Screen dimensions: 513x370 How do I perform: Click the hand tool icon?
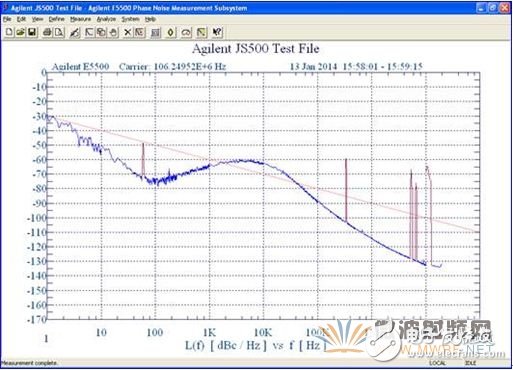point(114,32)
